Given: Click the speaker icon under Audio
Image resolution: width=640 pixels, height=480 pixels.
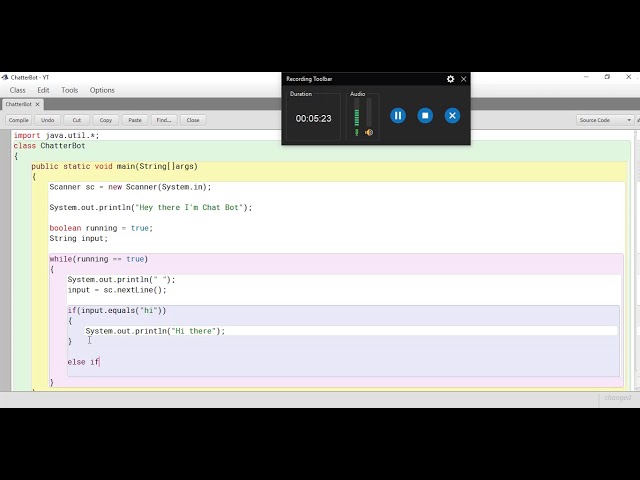Looking at the screenshot, I should click(x=369, y=132).
